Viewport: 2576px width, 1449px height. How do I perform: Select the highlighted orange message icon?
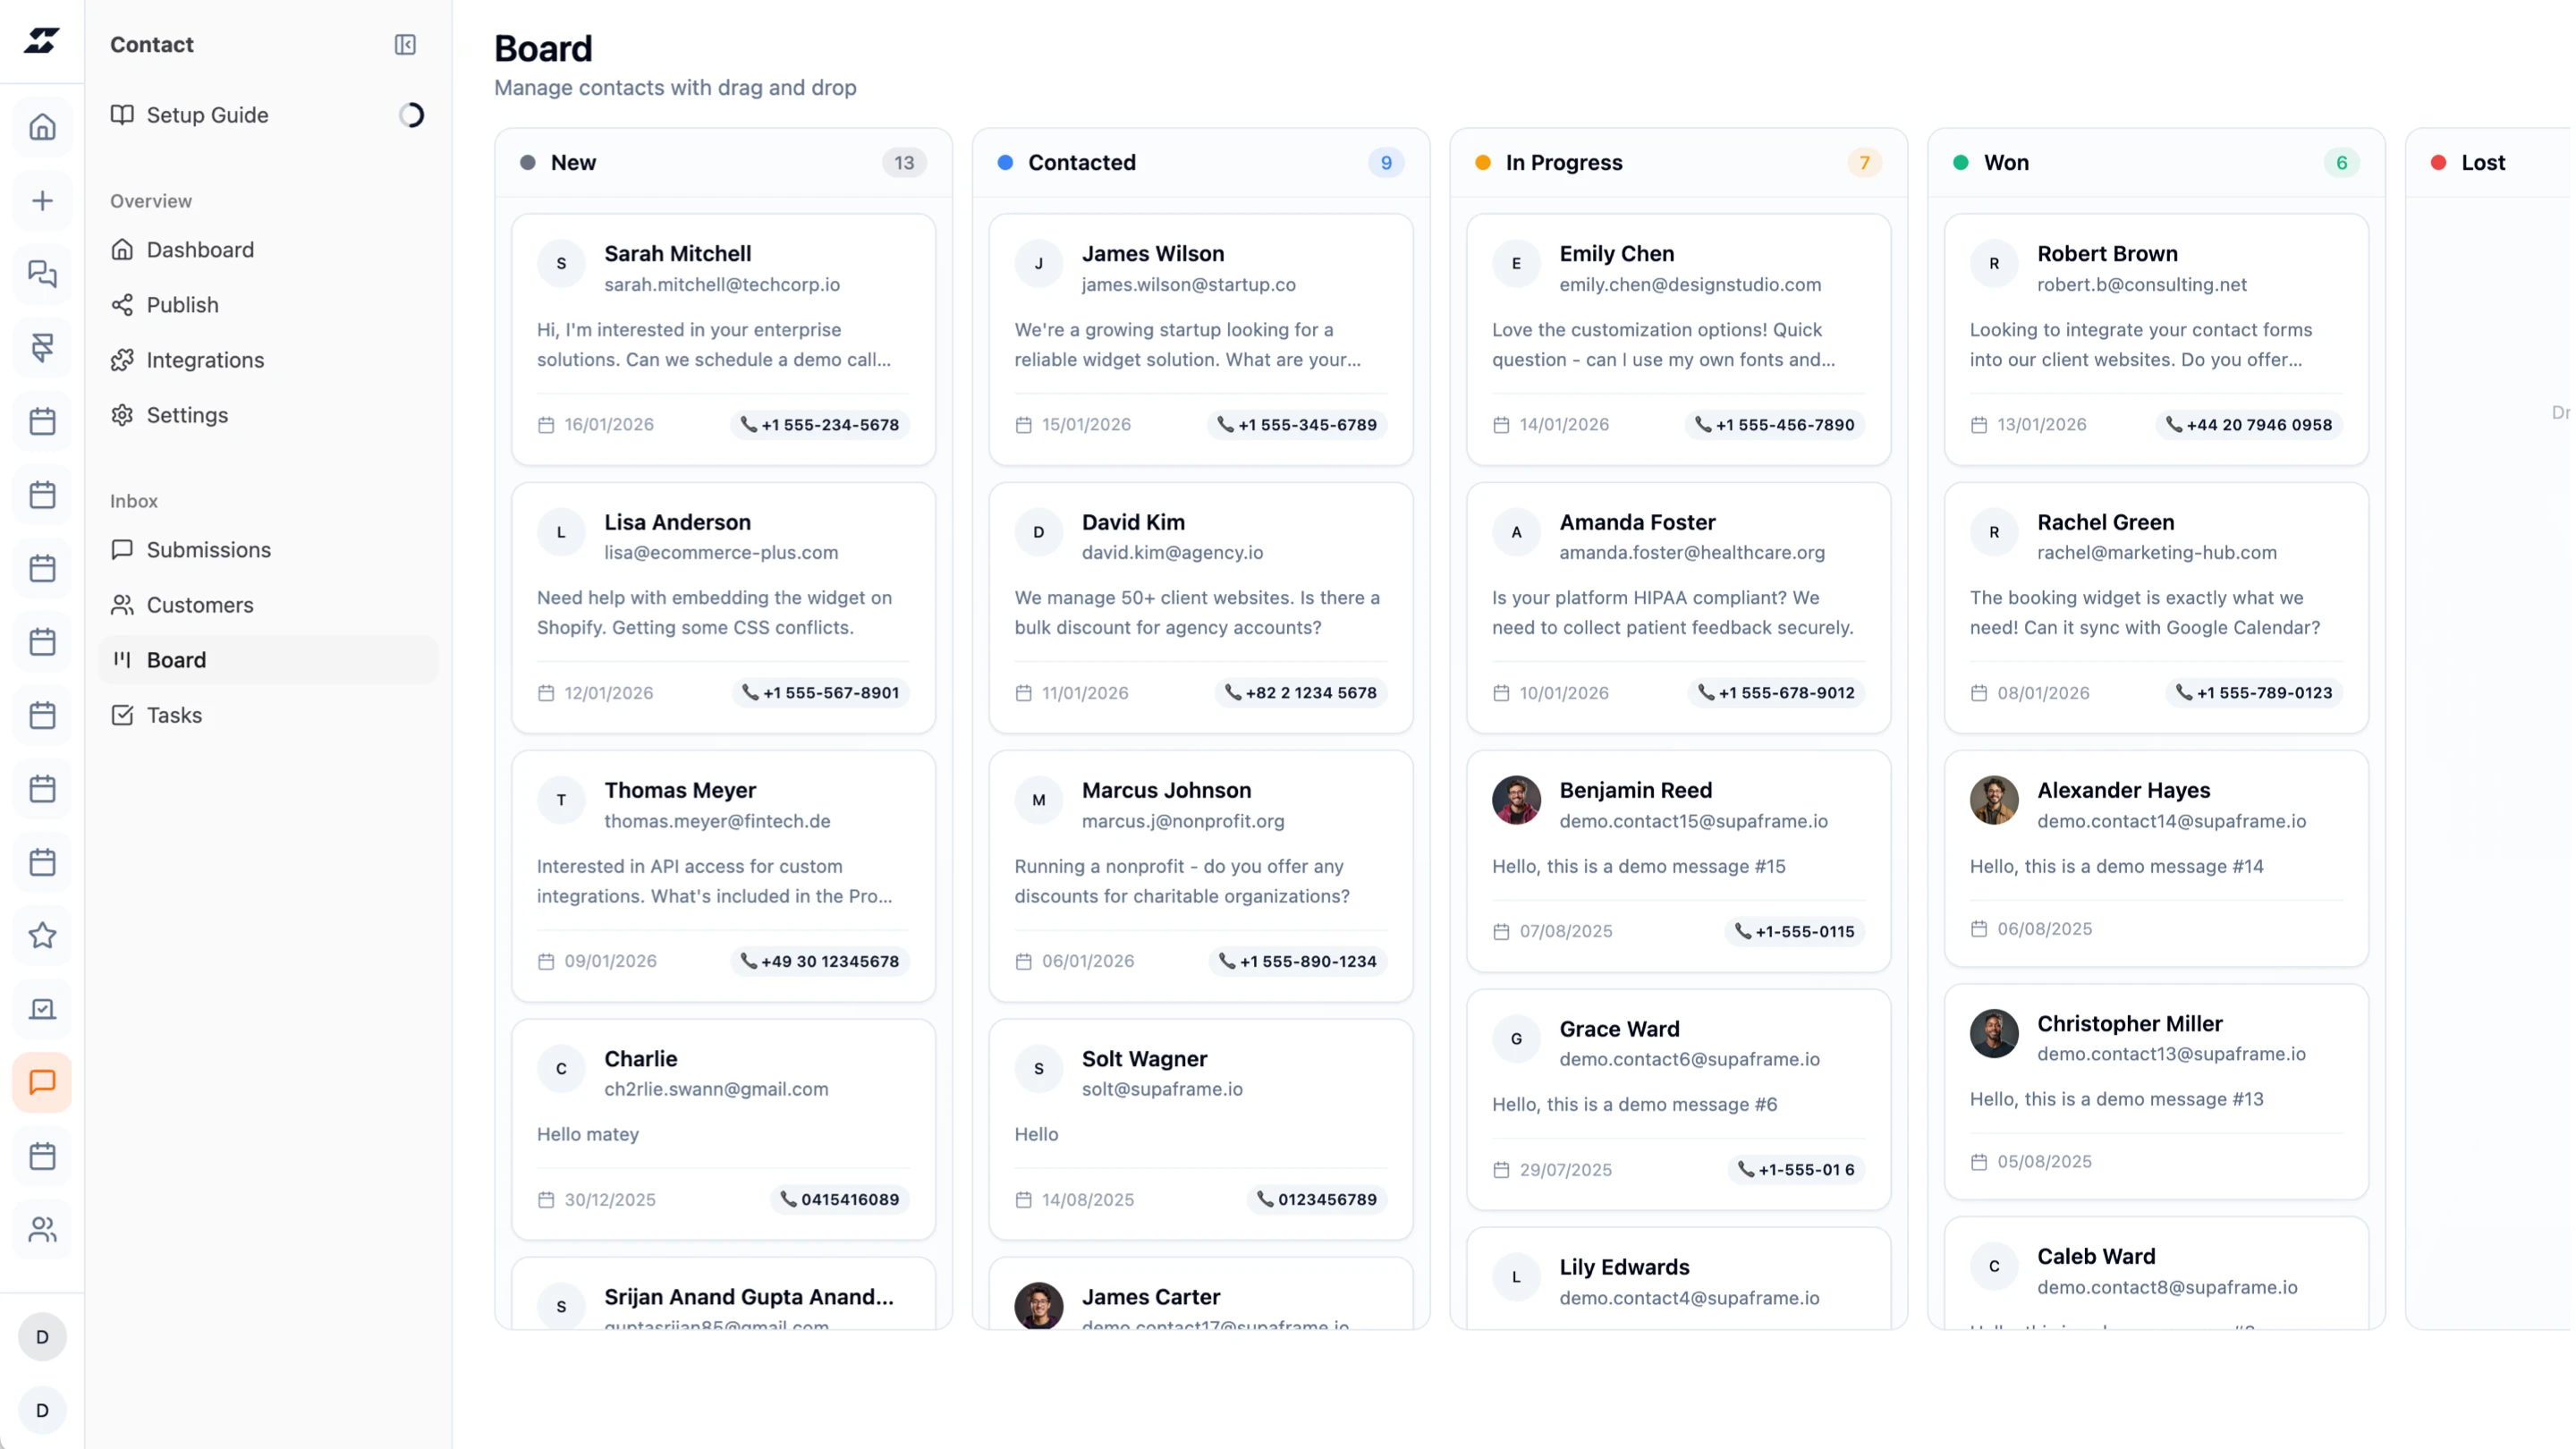[42, 1082]
